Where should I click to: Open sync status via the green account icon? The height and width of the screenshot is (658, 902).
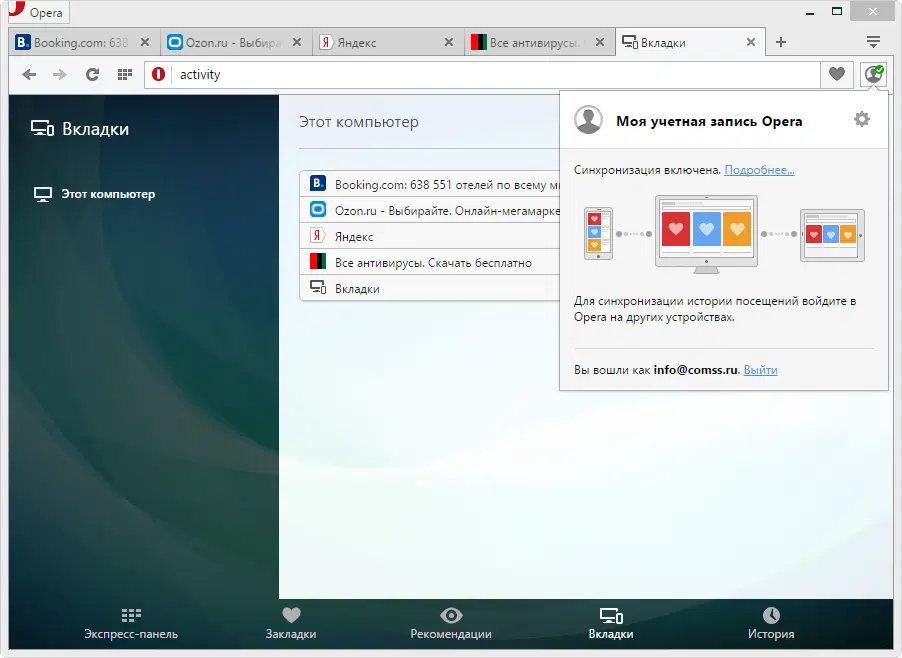(873, 74)
